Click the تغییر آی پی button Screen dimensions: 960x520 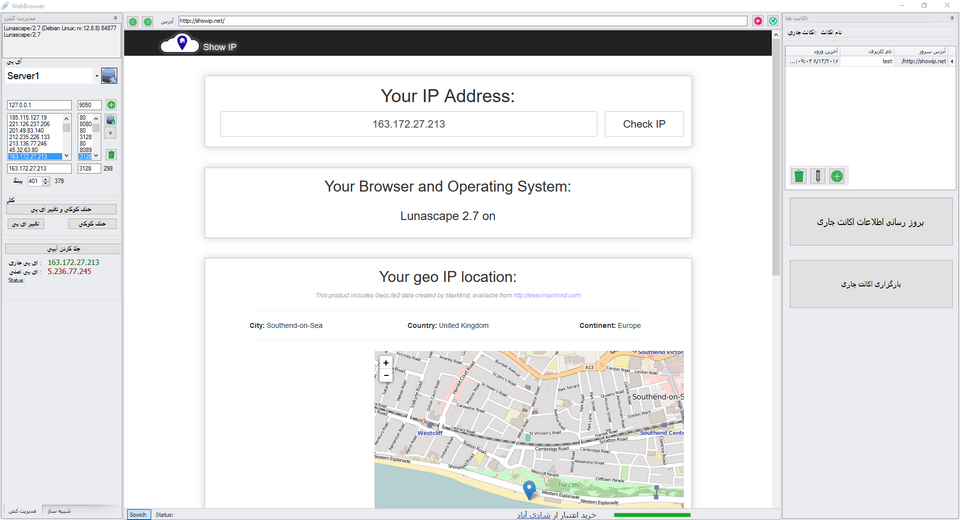click(x=26, y=224)
